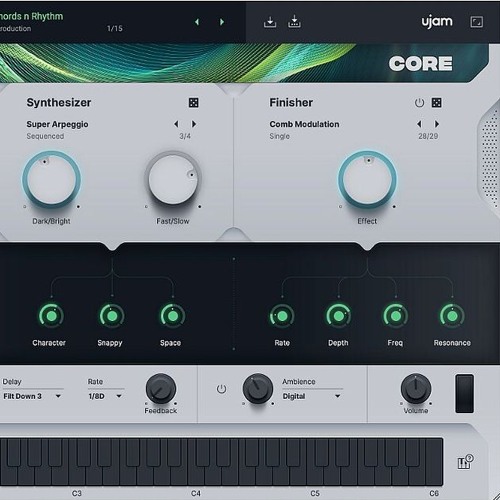Click the delay Feedback knob
Screen dimensions: 500x500
pyautogui.click(x=161, y=389)
